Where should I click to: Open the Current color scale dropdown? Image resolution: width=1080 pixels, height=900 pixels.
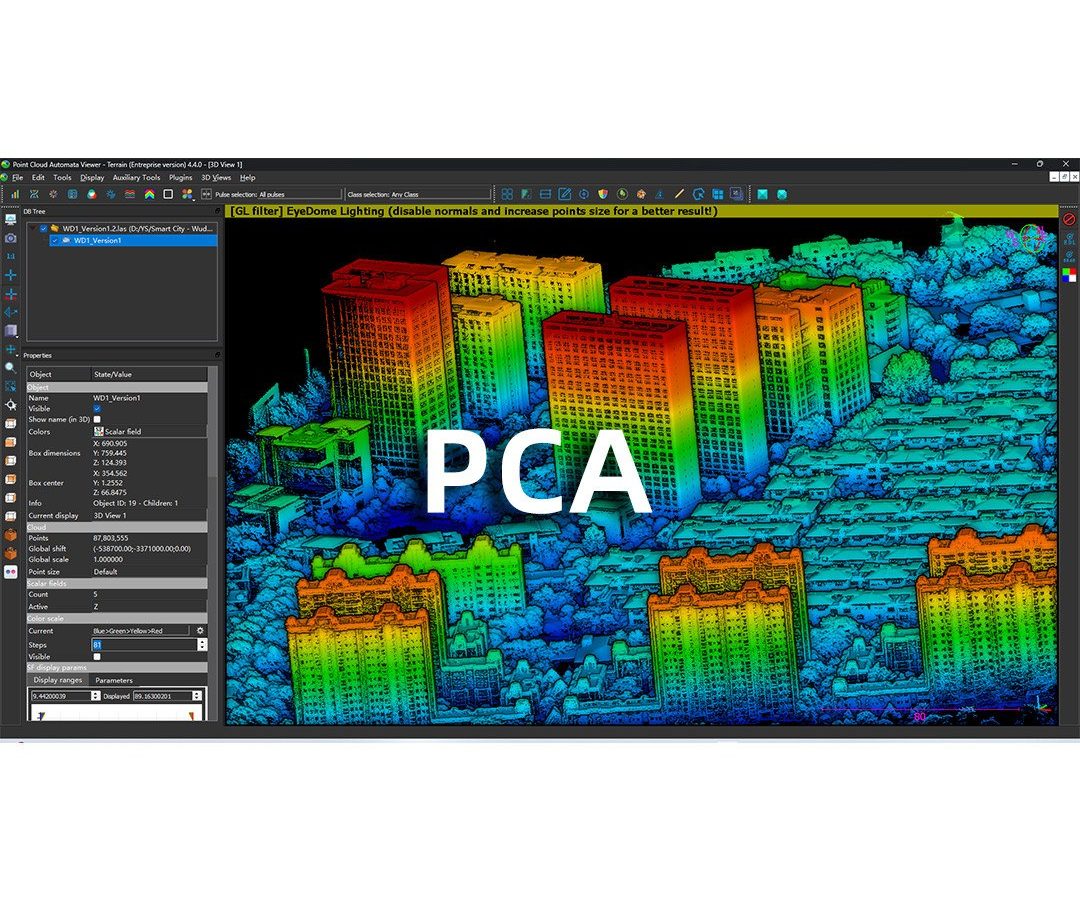tap(141, 631)
